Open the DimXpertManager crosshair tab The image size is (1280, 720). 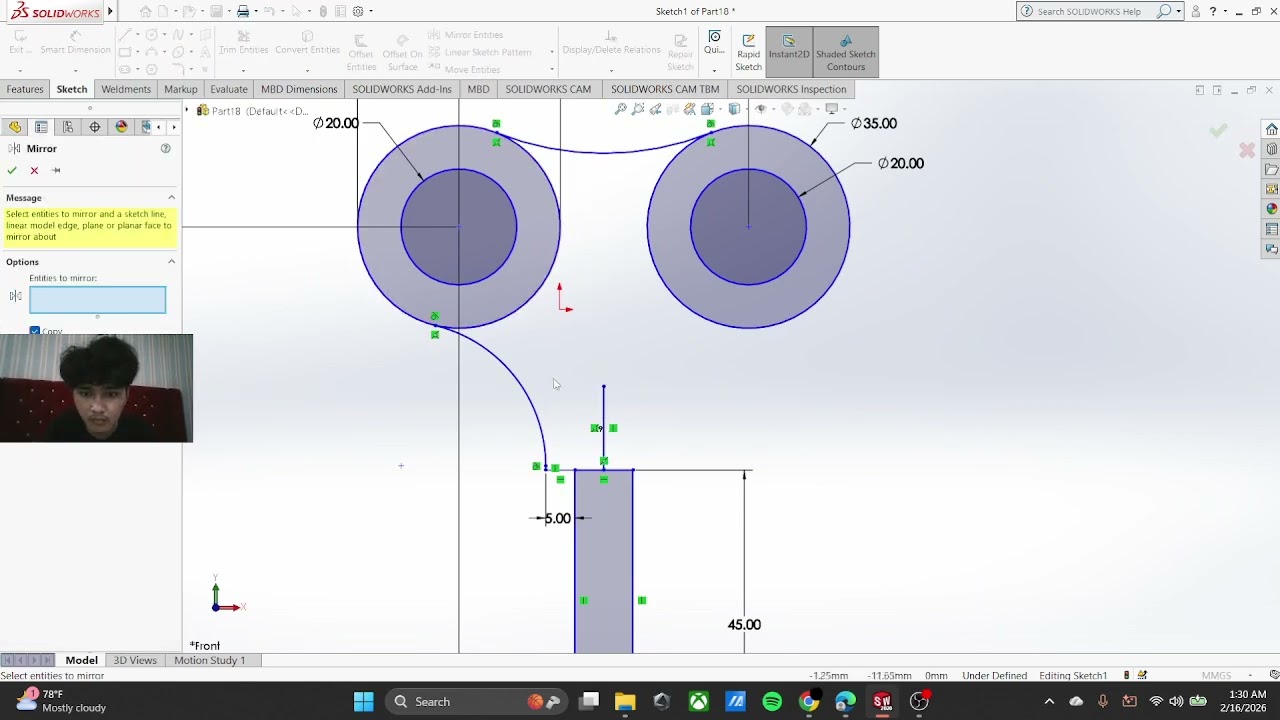pos(95,127)
